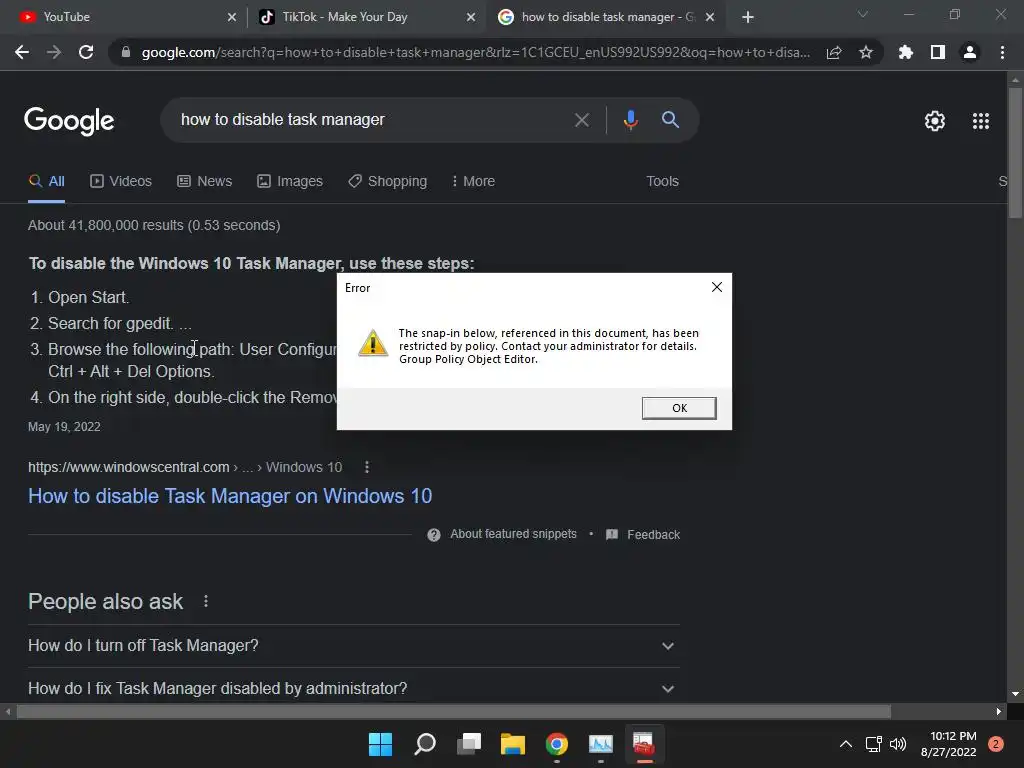
Task: Open Google quick settings gear
Action: click(935, 121)
